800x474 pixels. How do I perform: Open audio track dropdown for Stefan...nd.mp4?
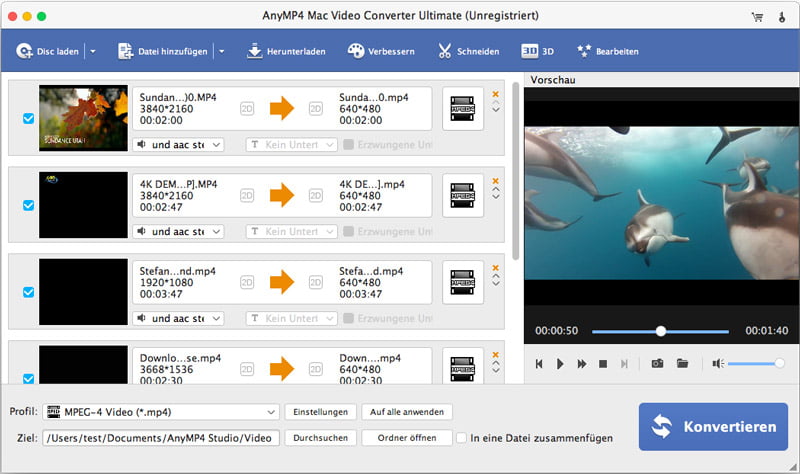point(179,318)
